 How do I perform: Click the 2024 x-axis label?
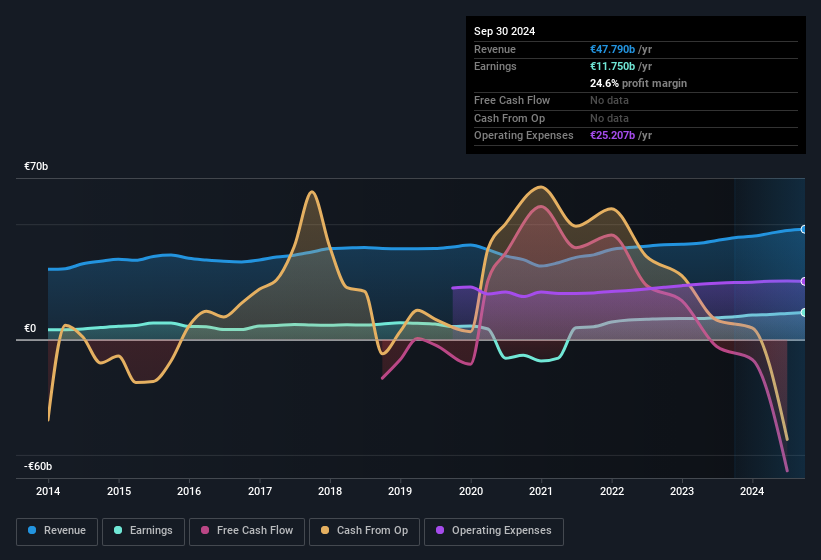click(752, 491)
